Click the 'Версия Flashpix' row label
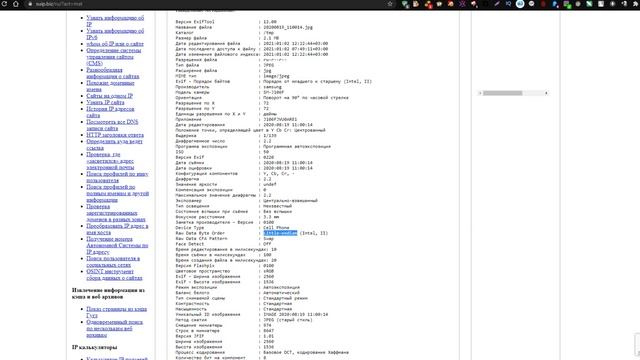The width and height of the screenshot is (640, 360). point(195,266)
